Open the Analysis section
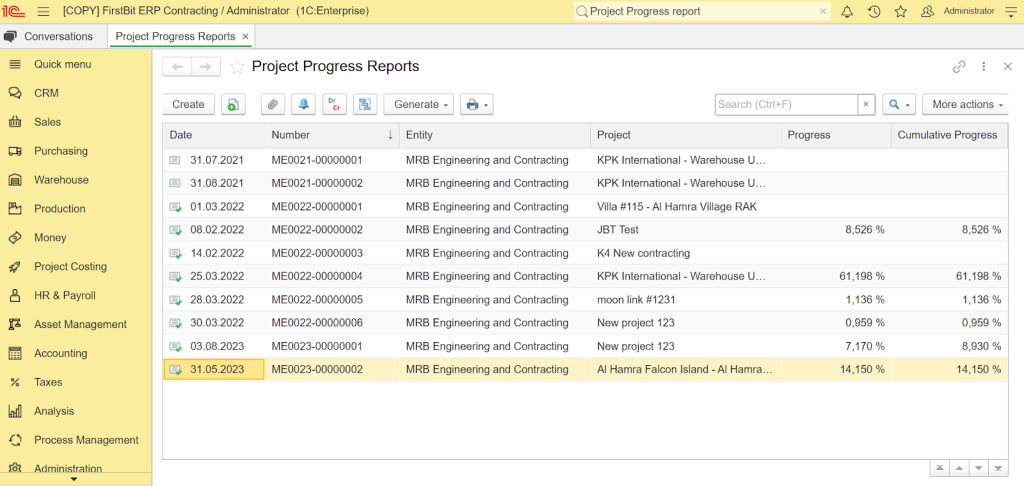The width and height of the screenshot is (1024, 486). pyautogui.click(x=76, y=411)
